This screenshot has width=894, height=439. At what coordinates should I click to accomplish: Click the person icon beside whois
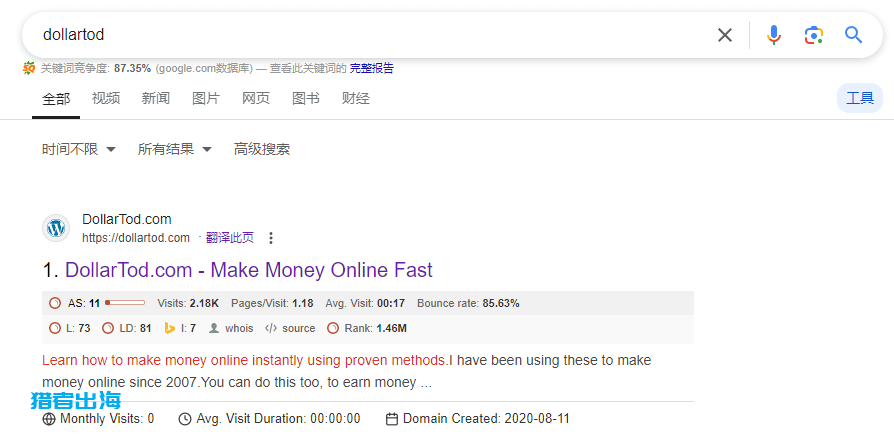214,328
